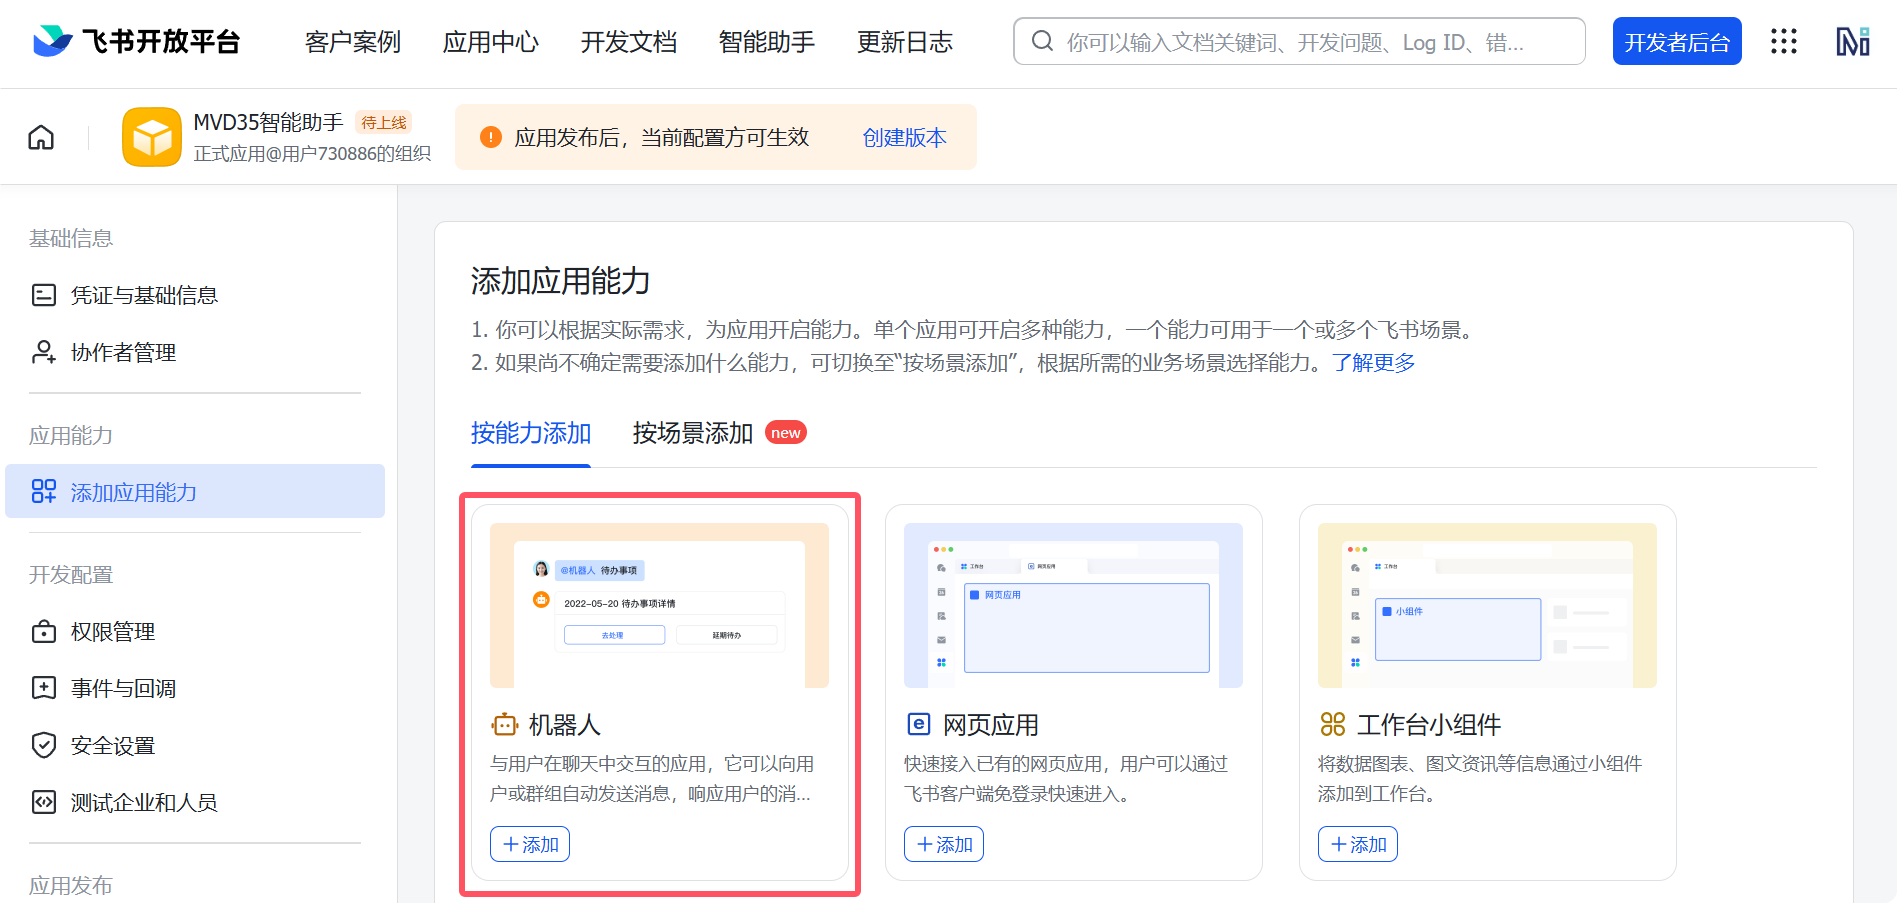This screenshot has height=903, width=1897.
Task: Click the 工作台小组件 preview thumbnail
Action: (x=1487, y=605)
